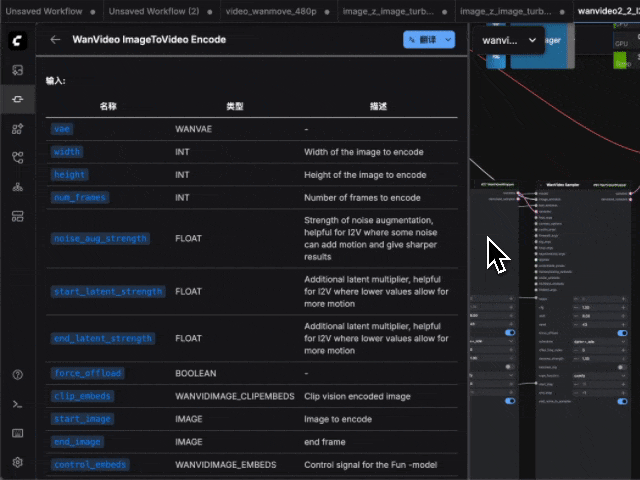Click the ComfyUI logo icon in the sidebar

pyautogui.click(x=18, y=41)
